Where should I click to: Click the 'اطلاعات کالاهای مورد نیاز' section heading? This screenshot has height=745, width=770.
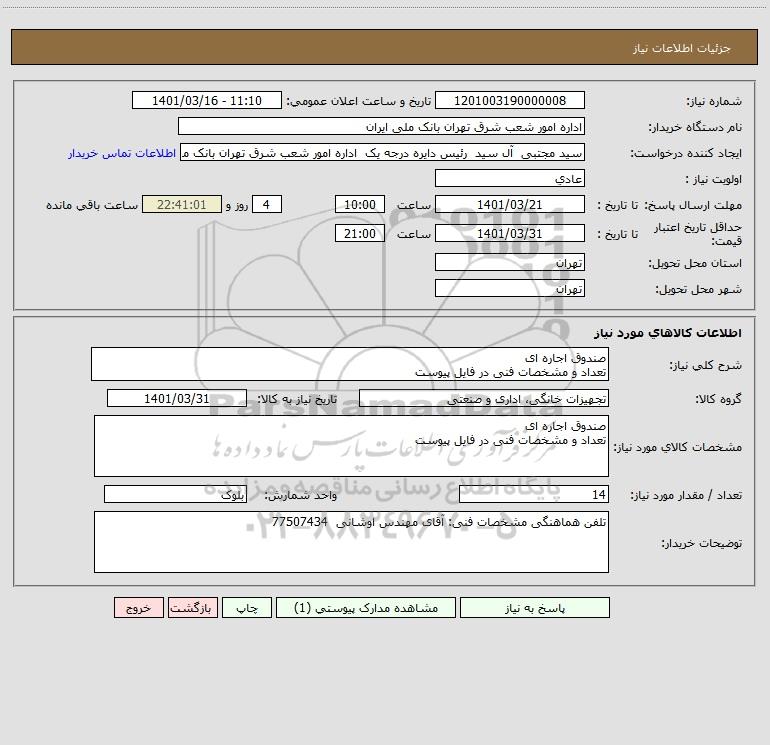668,333
